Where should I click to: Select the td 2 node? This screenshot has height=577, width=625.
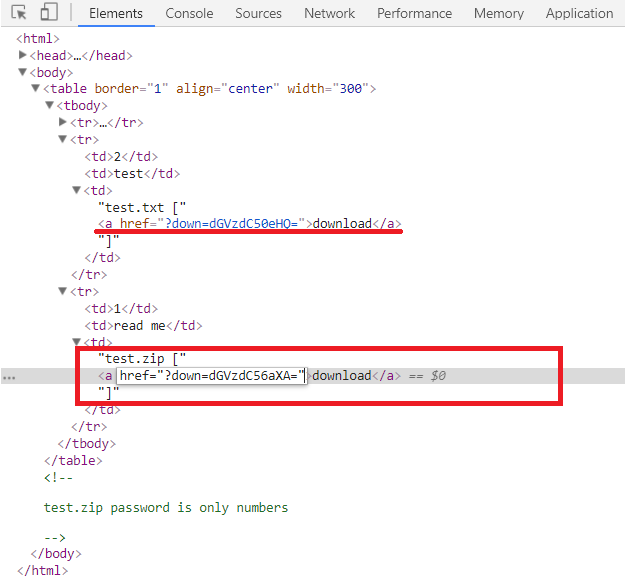[121, 157]
